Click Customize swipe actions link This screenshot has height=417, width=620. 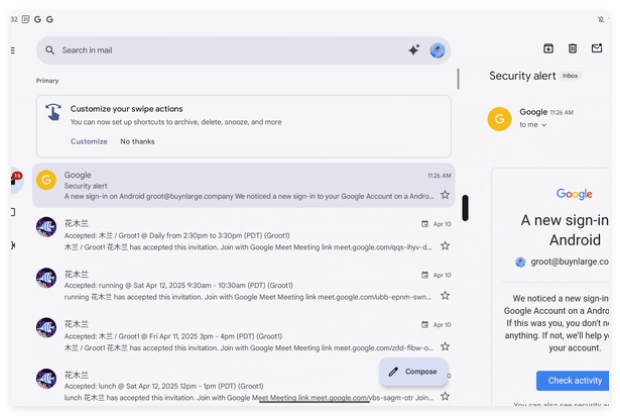(x=89, y=141)
